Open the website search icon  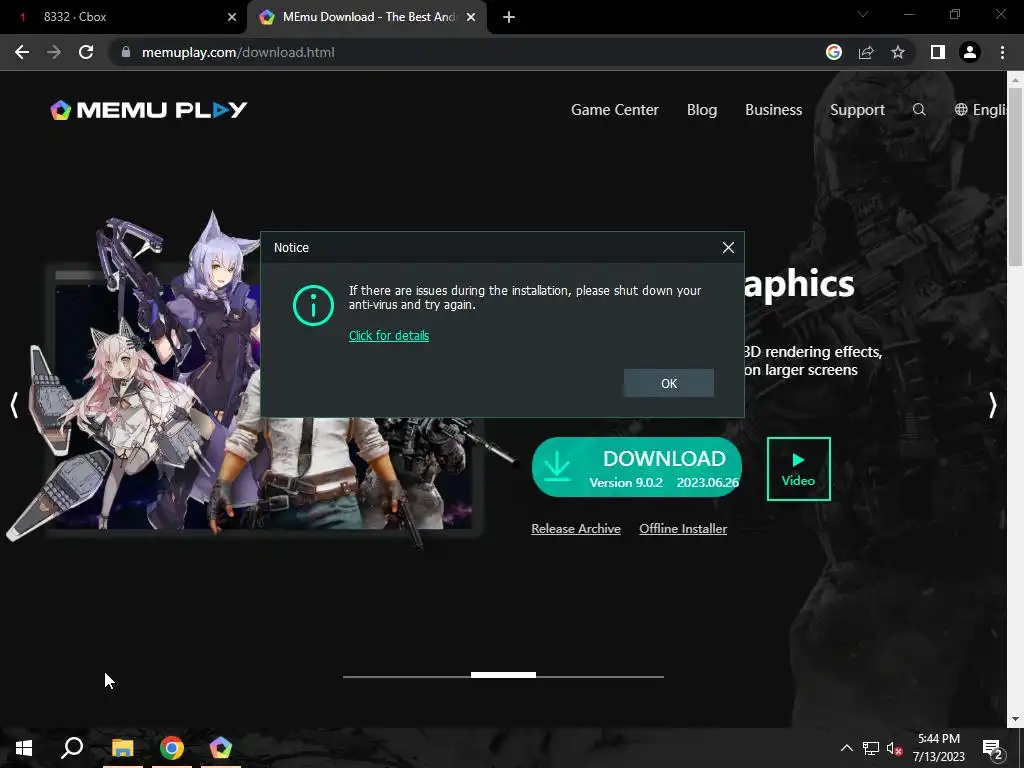919,110
